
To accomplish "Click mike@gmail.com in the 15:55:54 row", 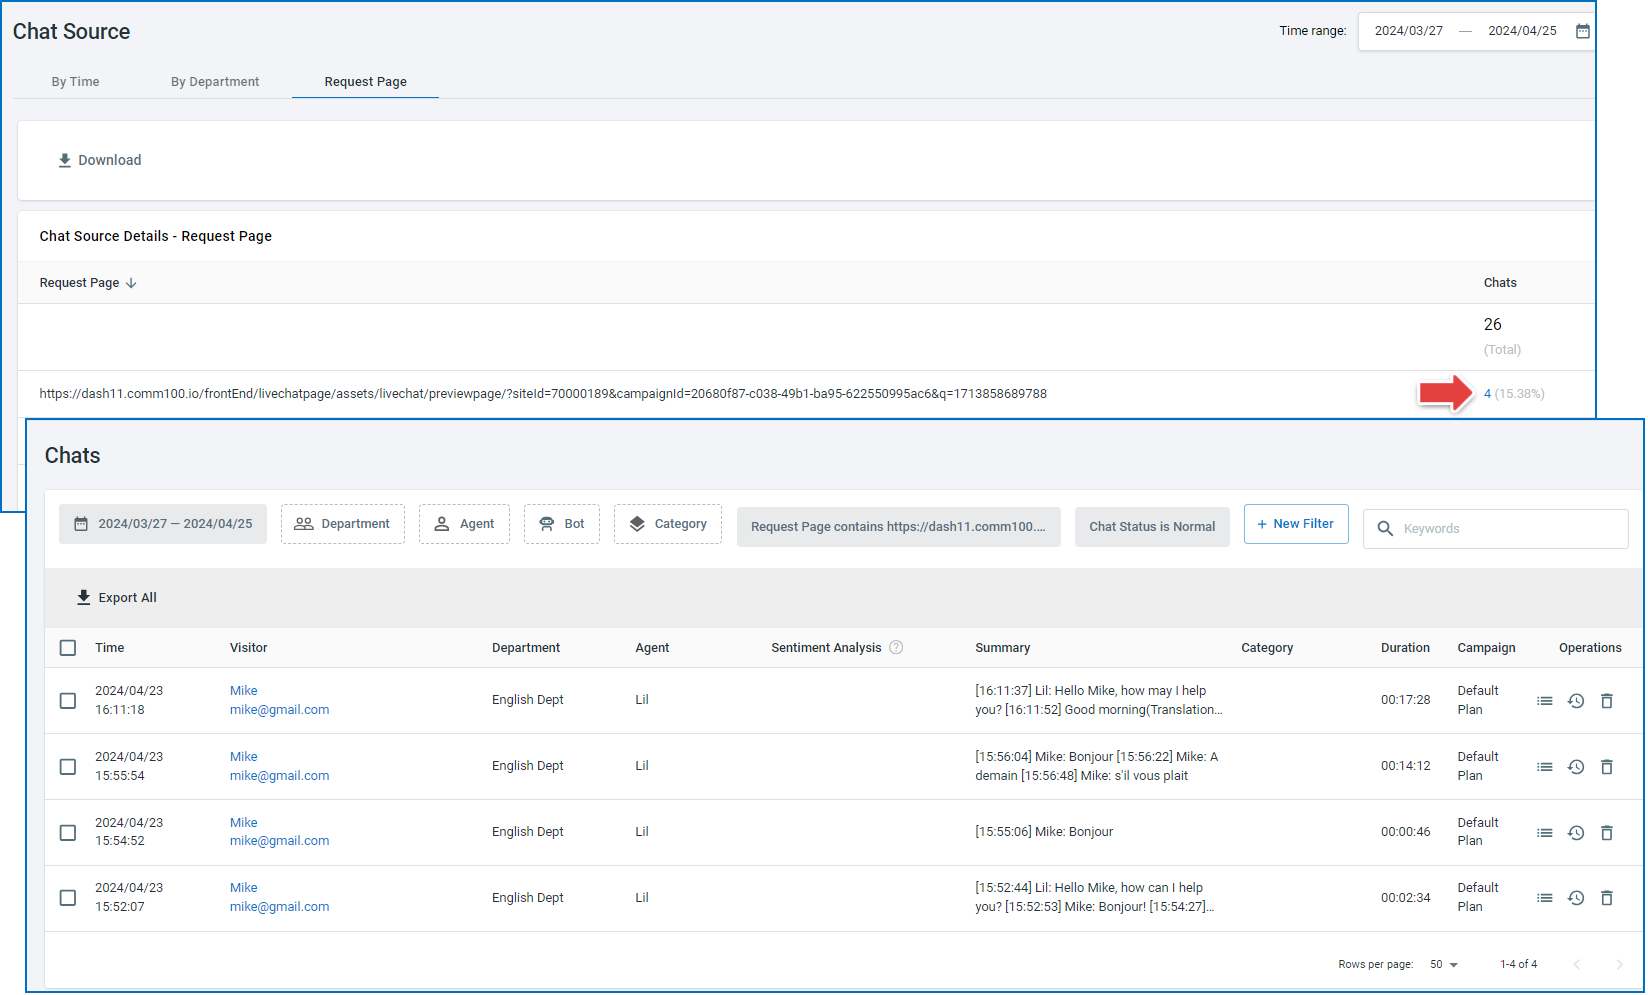I will pos(280,776).
